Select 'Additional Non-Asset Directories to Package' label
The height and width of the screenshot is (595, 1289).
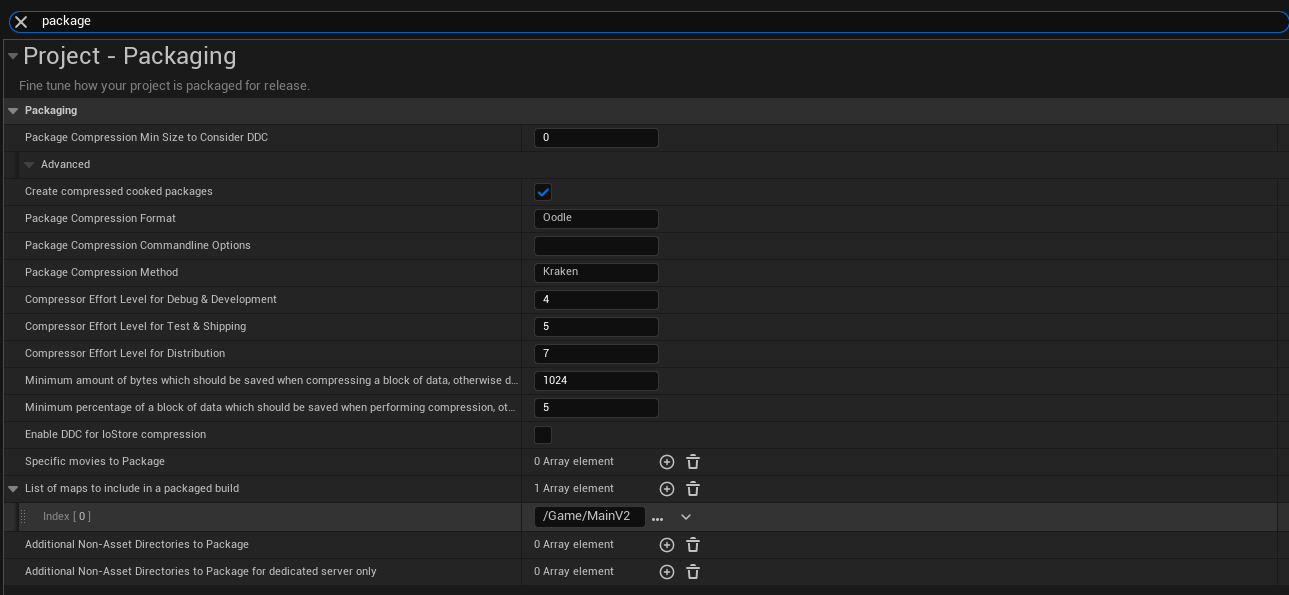[x=137, y=545]
